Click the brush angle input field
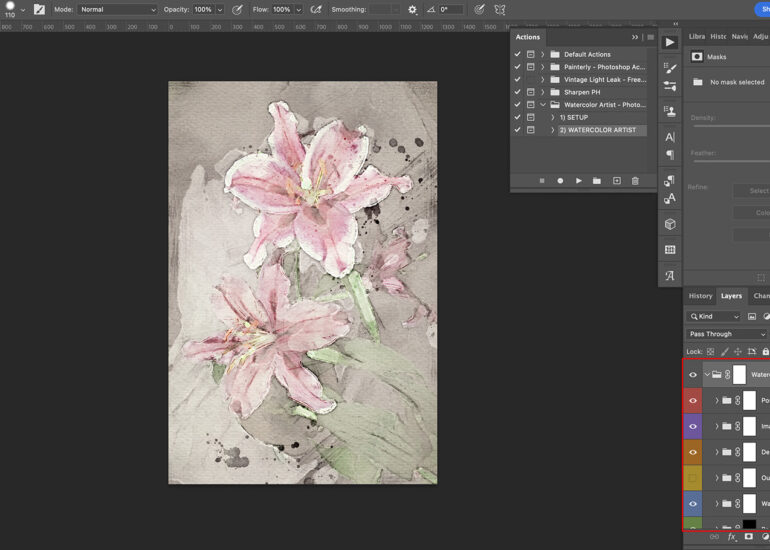Image resolution: width=770 pixels, height=550 pixels. tap(451, 9)
